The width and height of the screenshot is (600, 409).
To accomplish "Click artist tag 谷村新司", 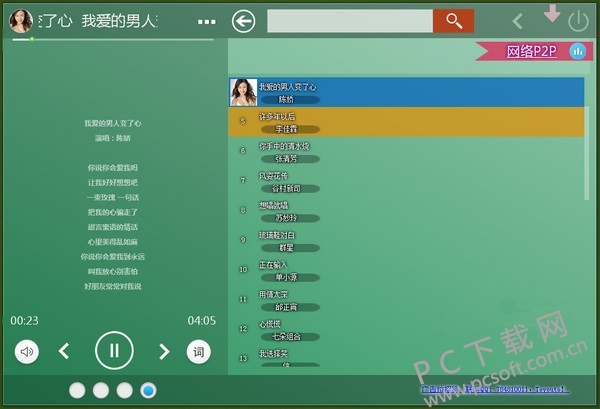I will [x=290, y=189].
